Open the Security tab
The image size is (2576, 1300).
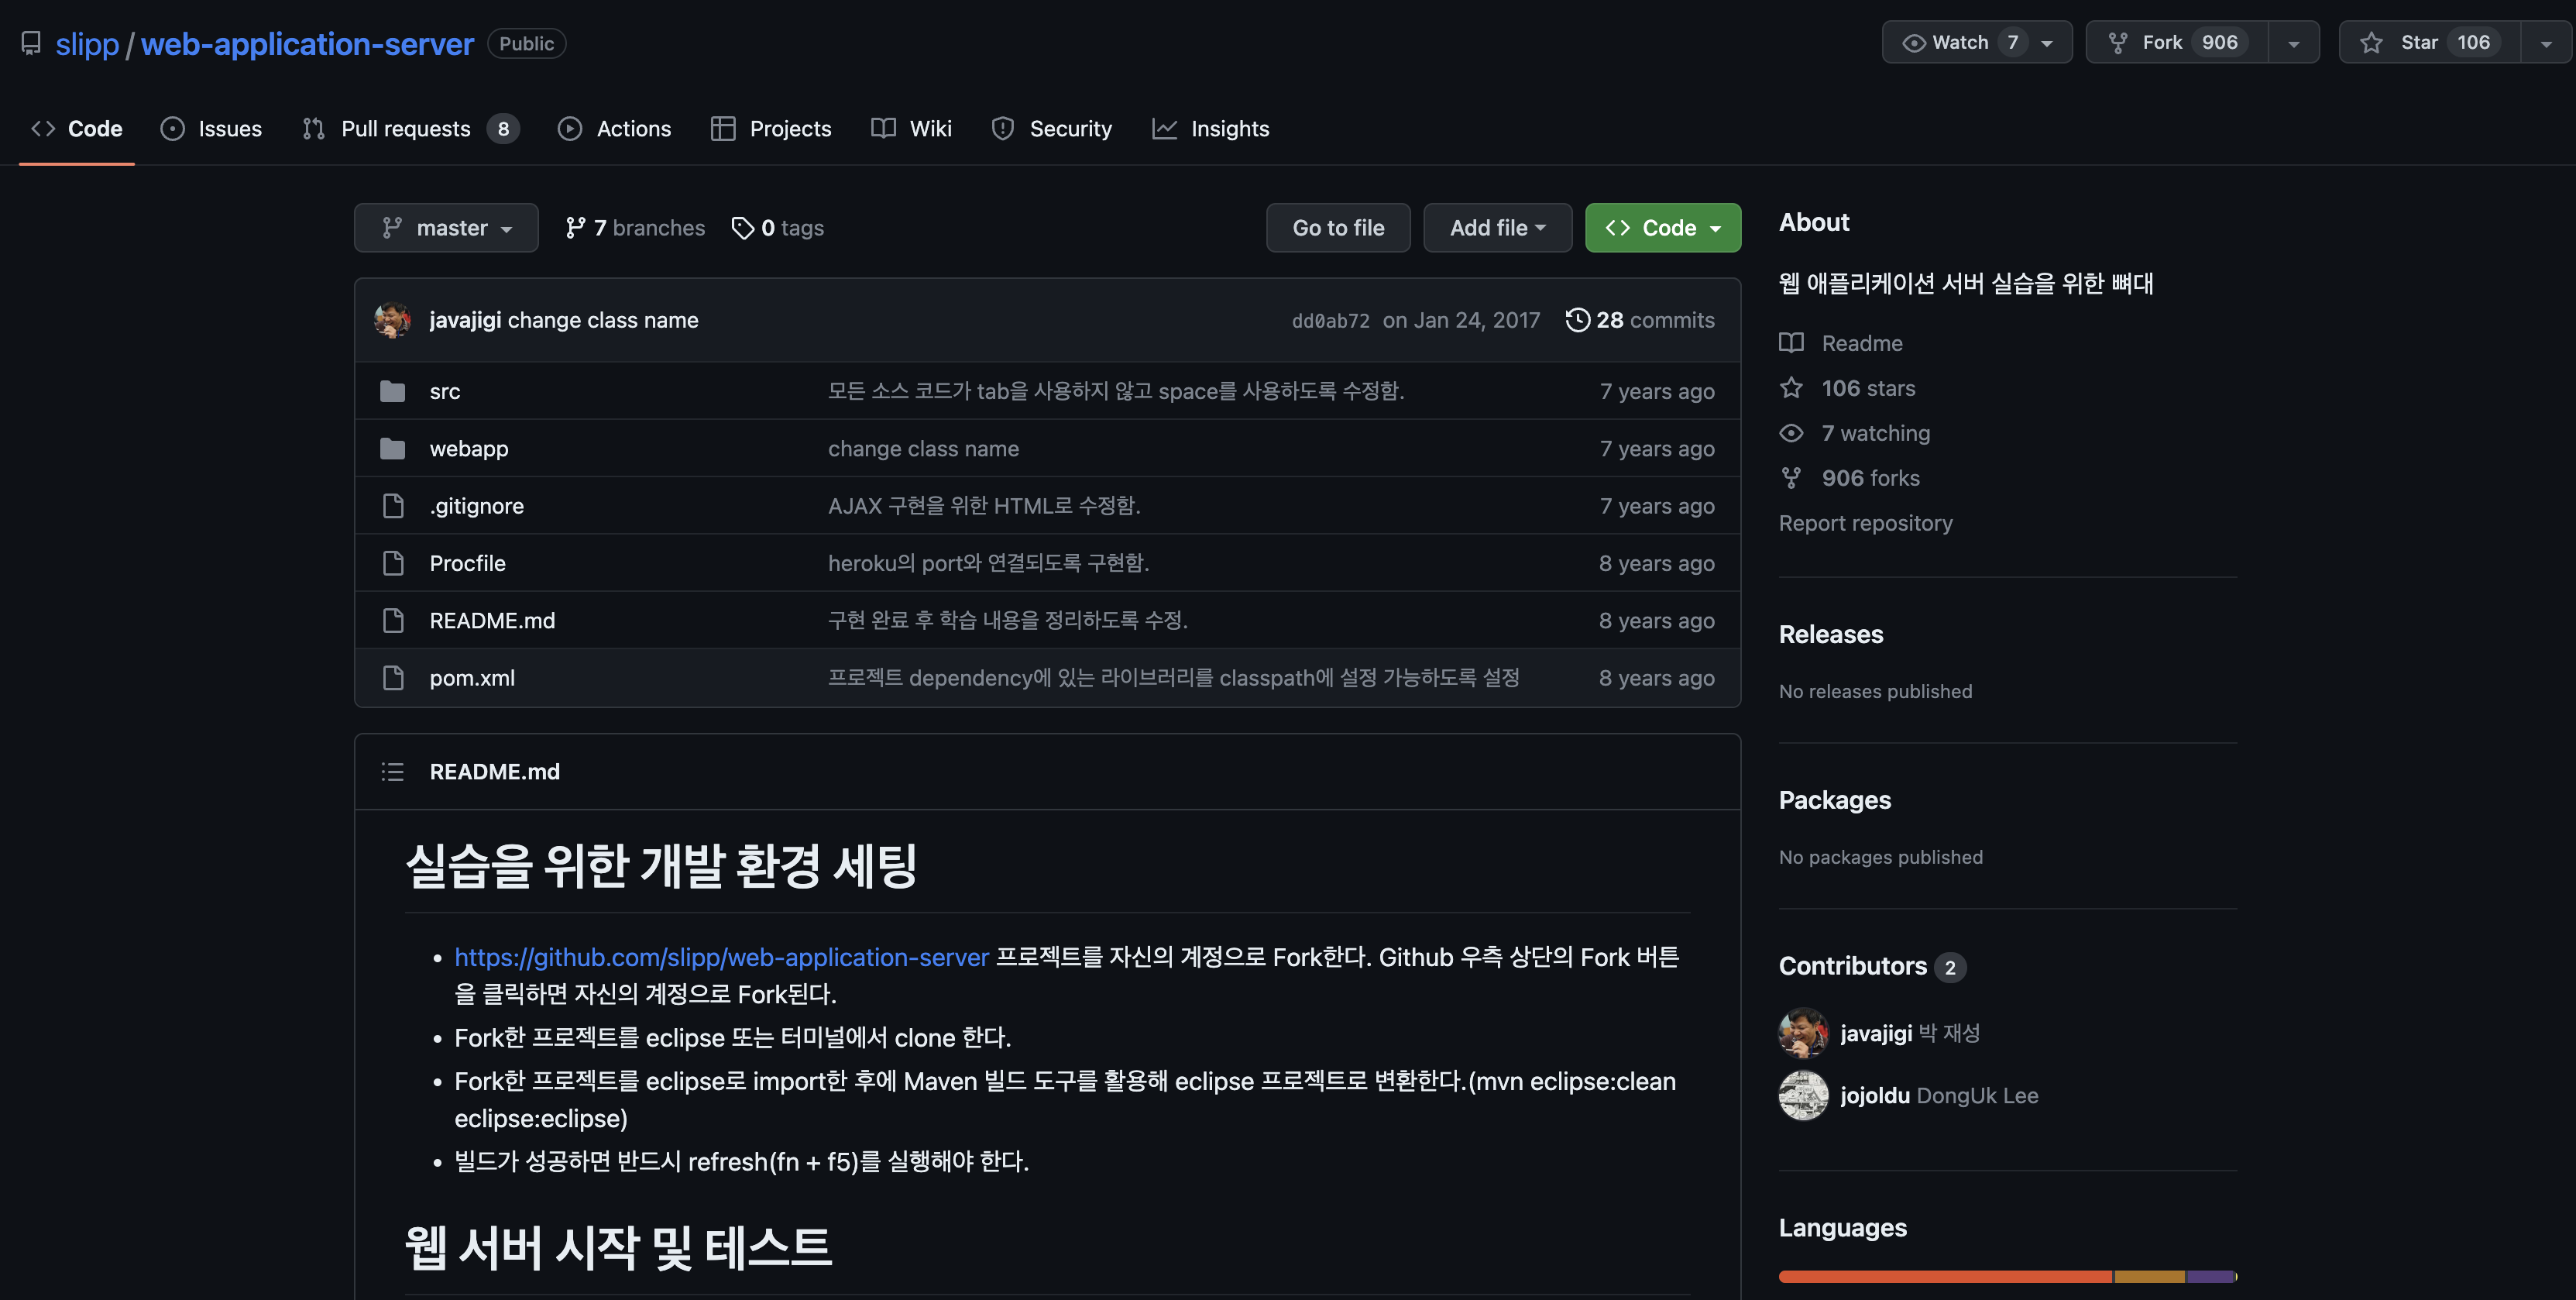tap(1051, 129)
